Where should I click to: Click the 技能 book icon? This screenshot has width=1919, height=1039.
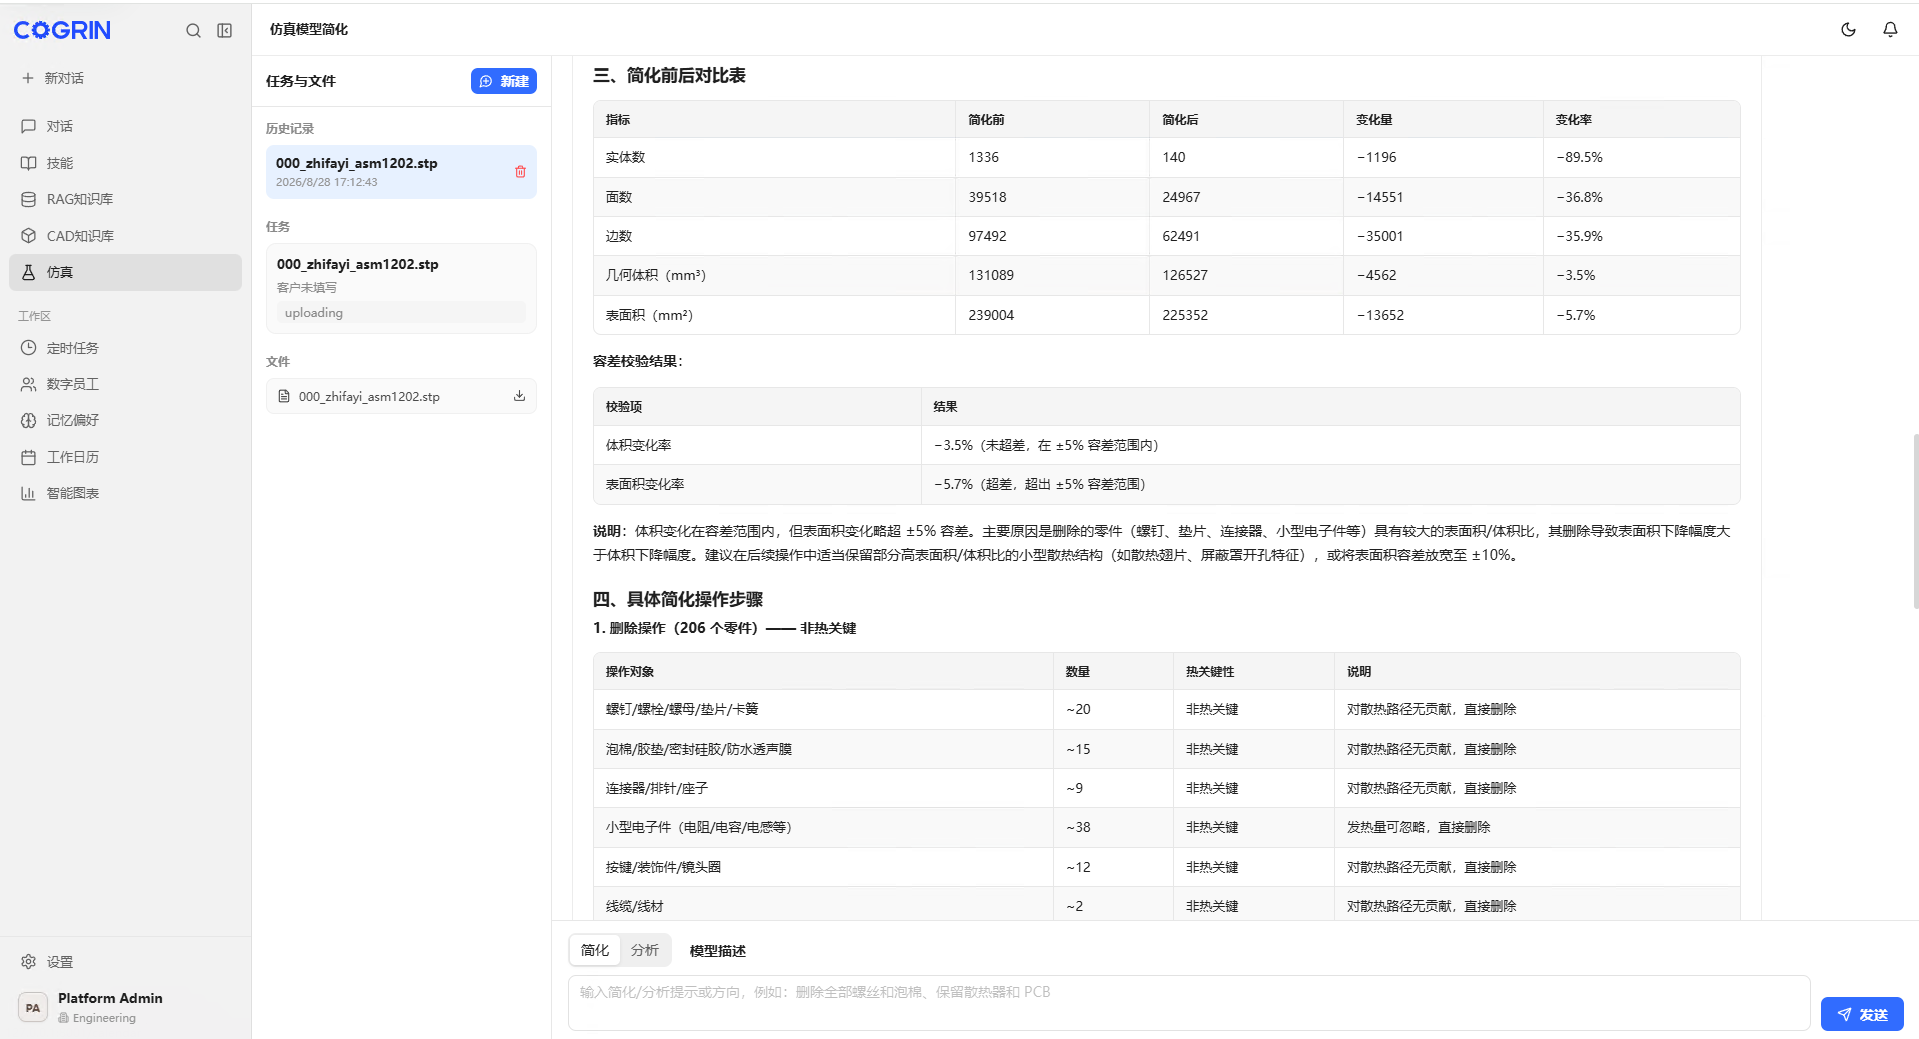(29, 163)
